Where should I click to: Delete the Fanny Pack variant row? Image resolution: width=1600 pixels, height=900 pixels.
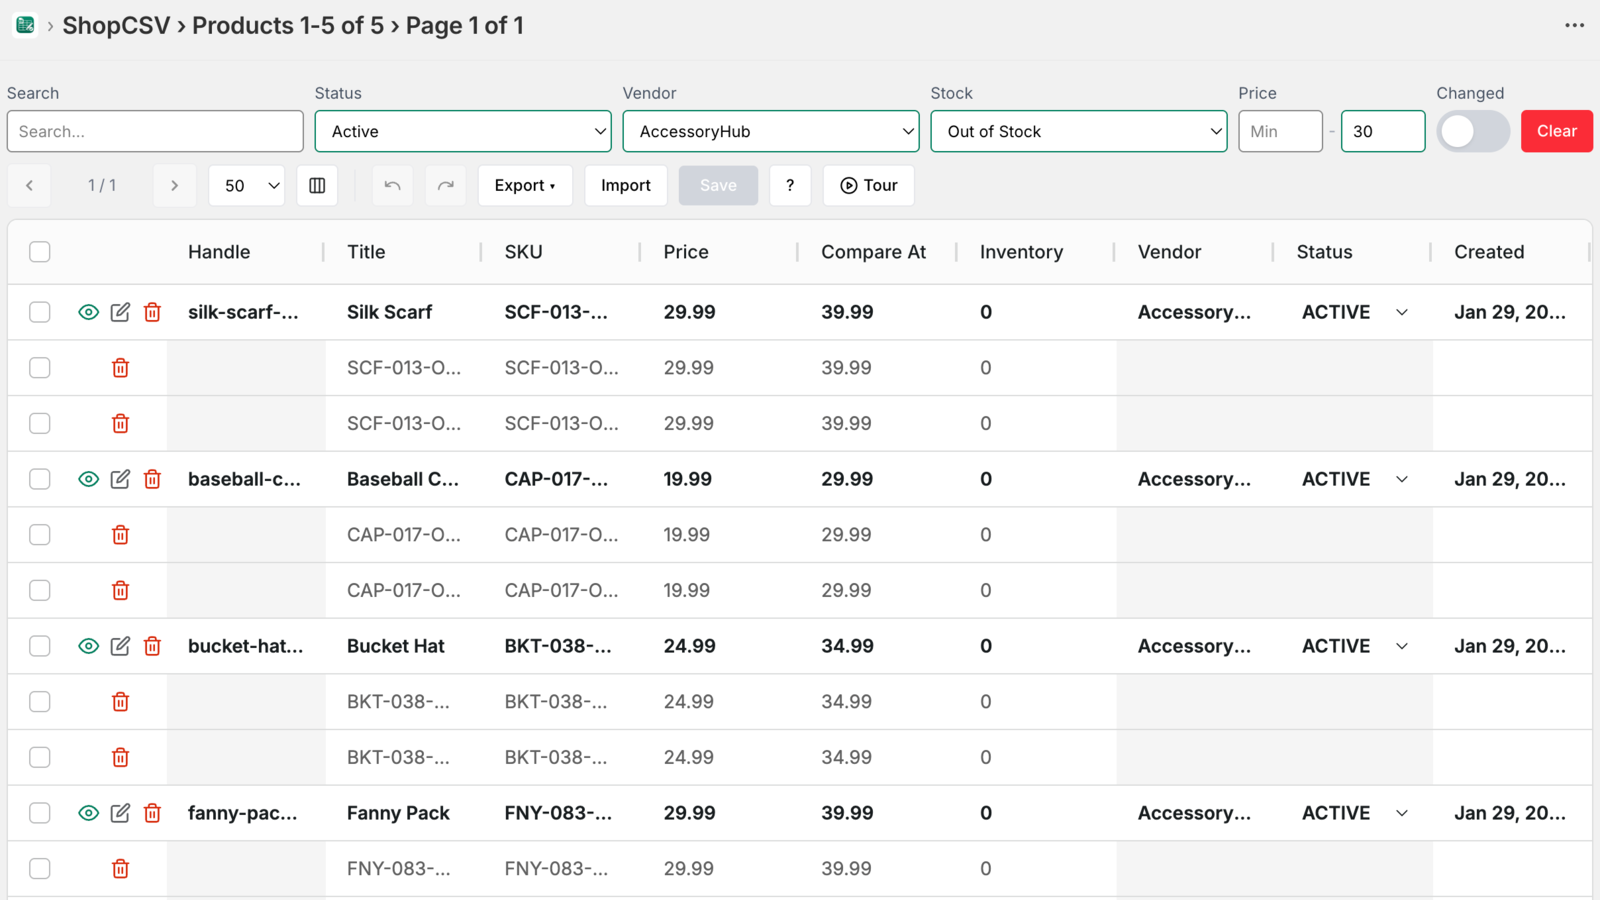click(120, 869)
